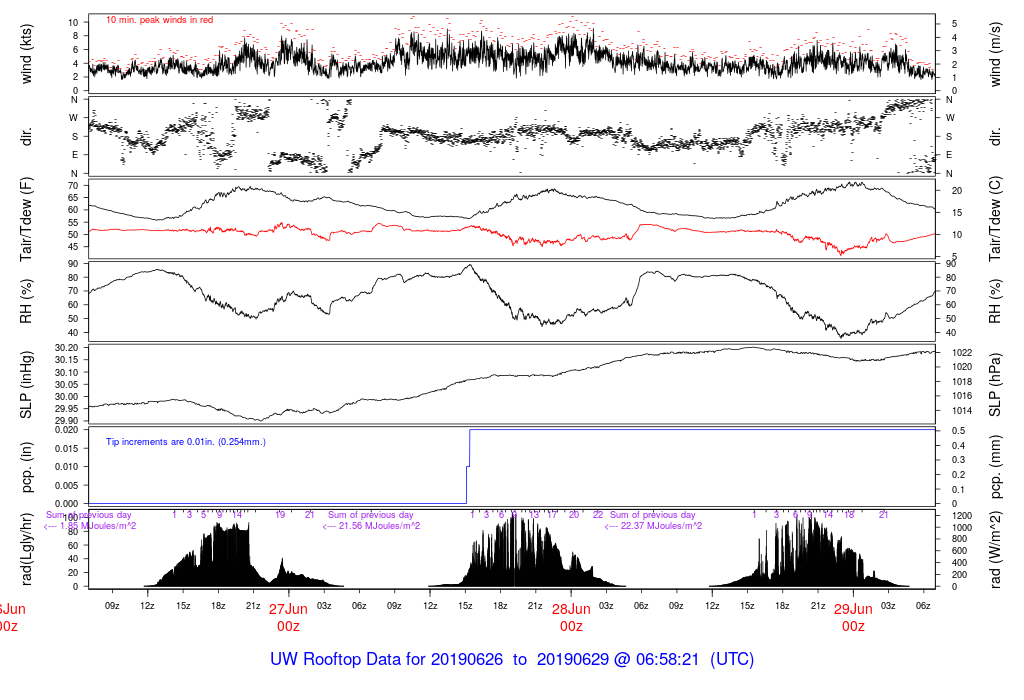The height and width of the screenshot is (700, 1024).
Task: Click the '0.005' precipitation tick label
Action: (x=66, y=486)
